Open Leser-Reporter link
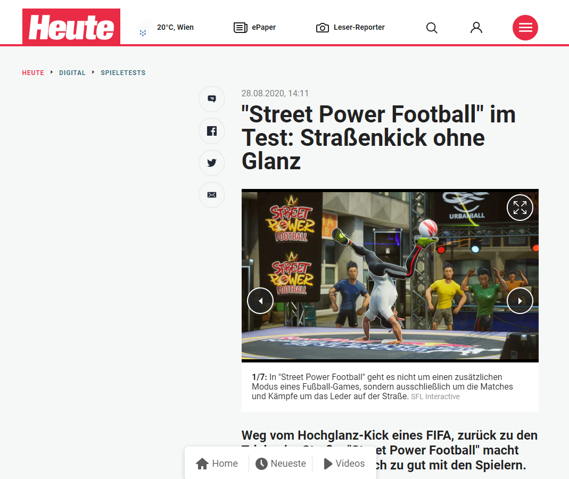 [350, 28]
